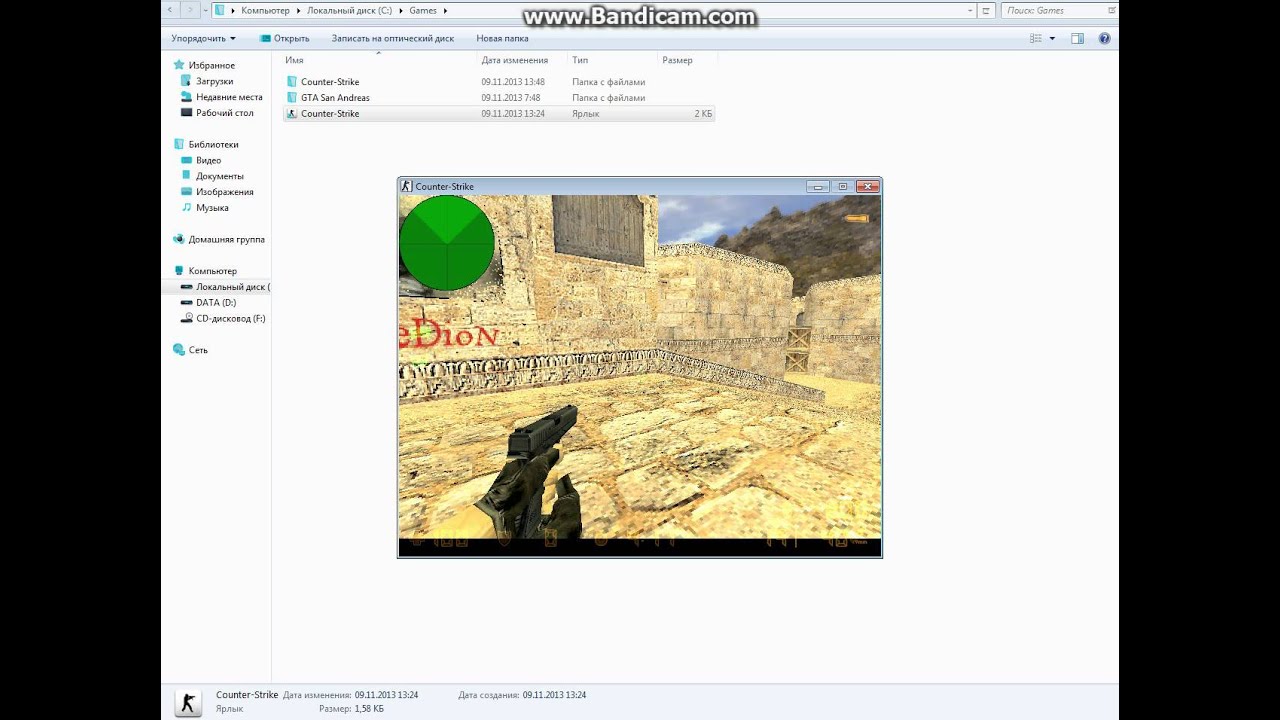Click the Видео library icon
The image size is (1280, 720).
coord(187,160)
